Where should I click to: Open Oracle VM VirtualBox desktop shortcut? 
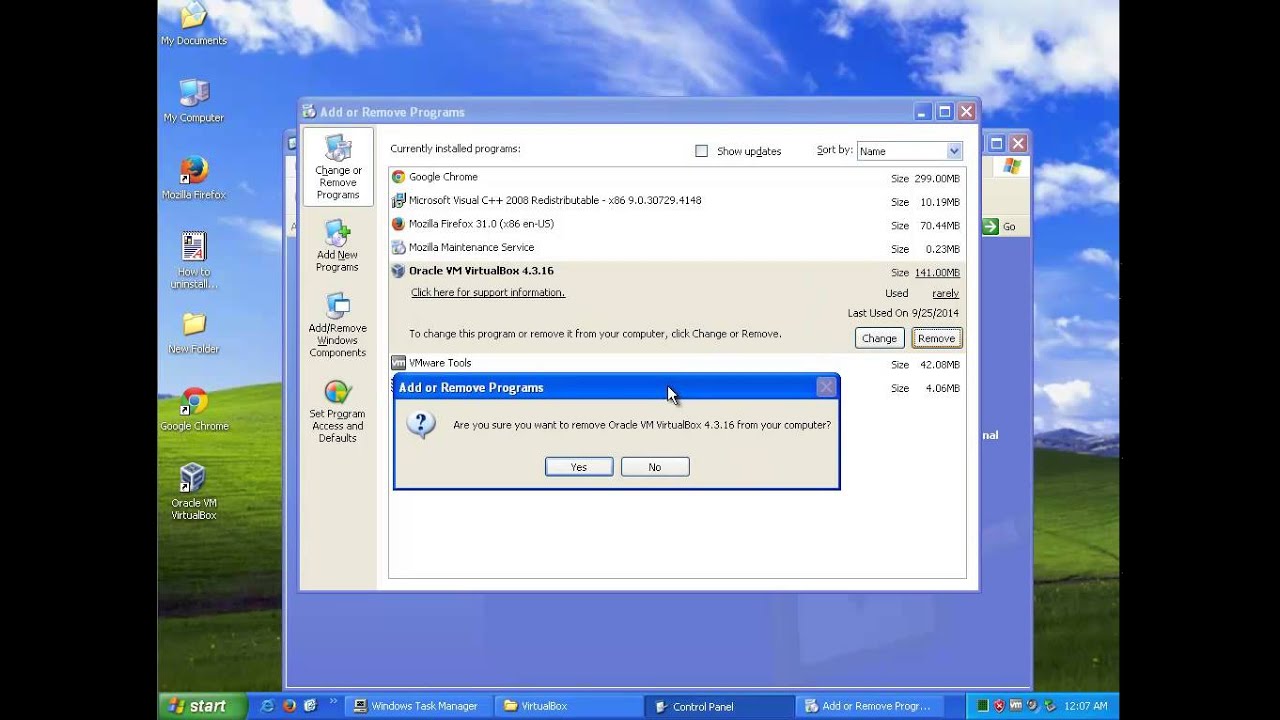(x=194, y=492)
